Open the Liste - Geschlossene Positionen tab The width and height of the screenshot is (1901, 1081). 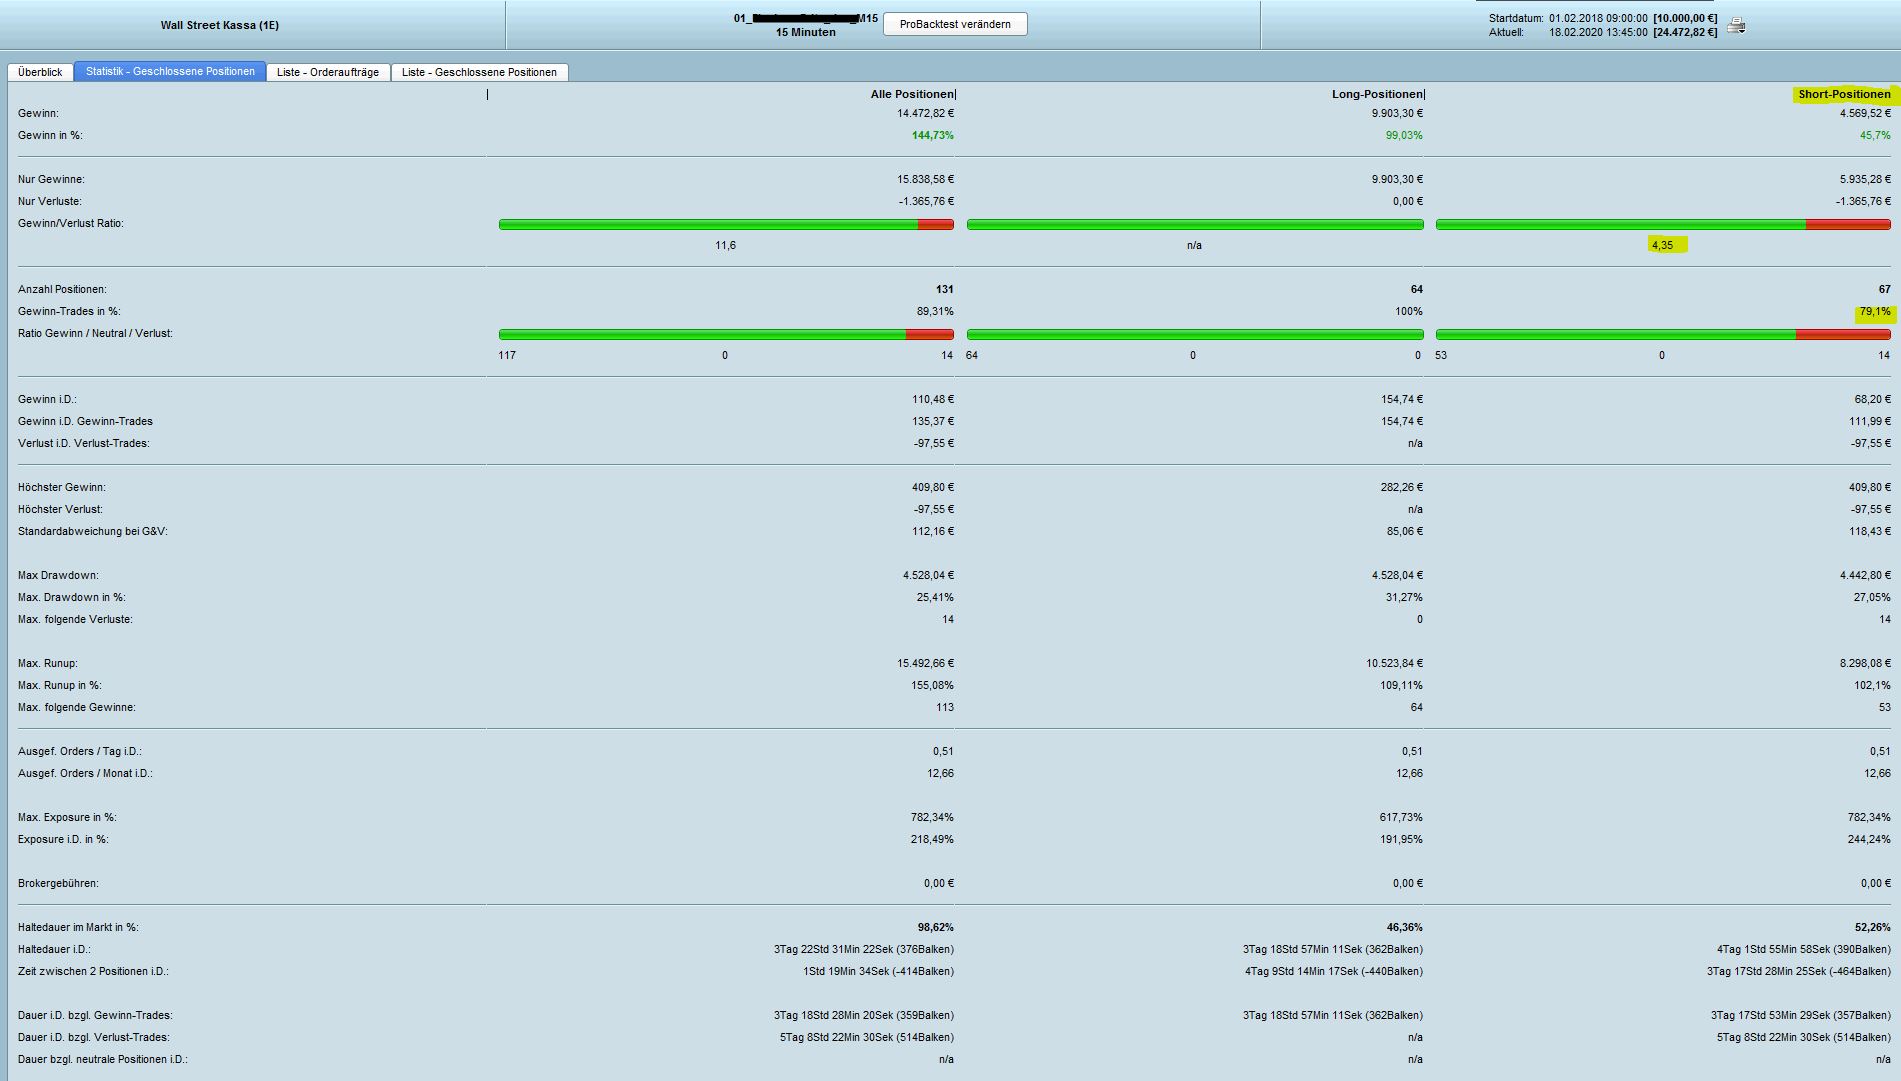click(x=479, y=72)
